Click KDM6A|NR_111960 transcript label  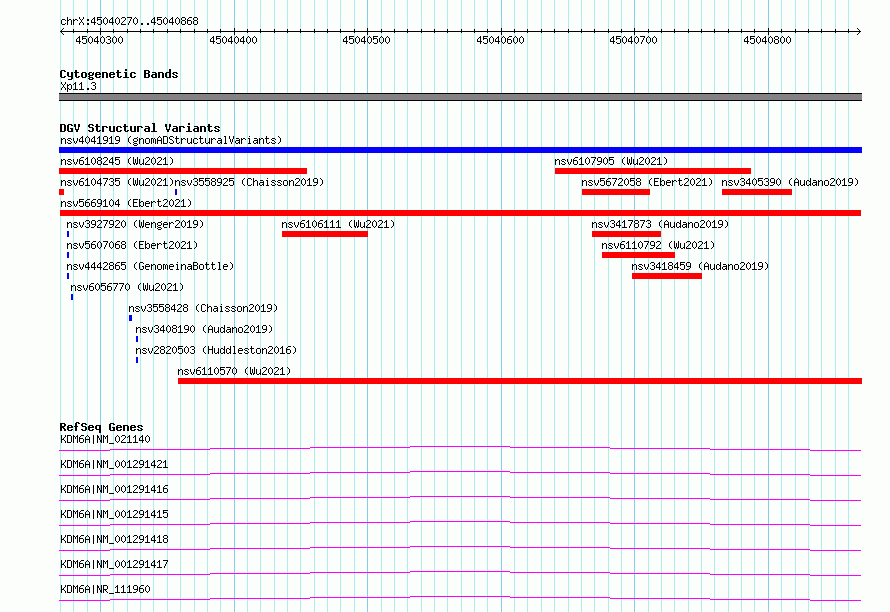point(106,589)
